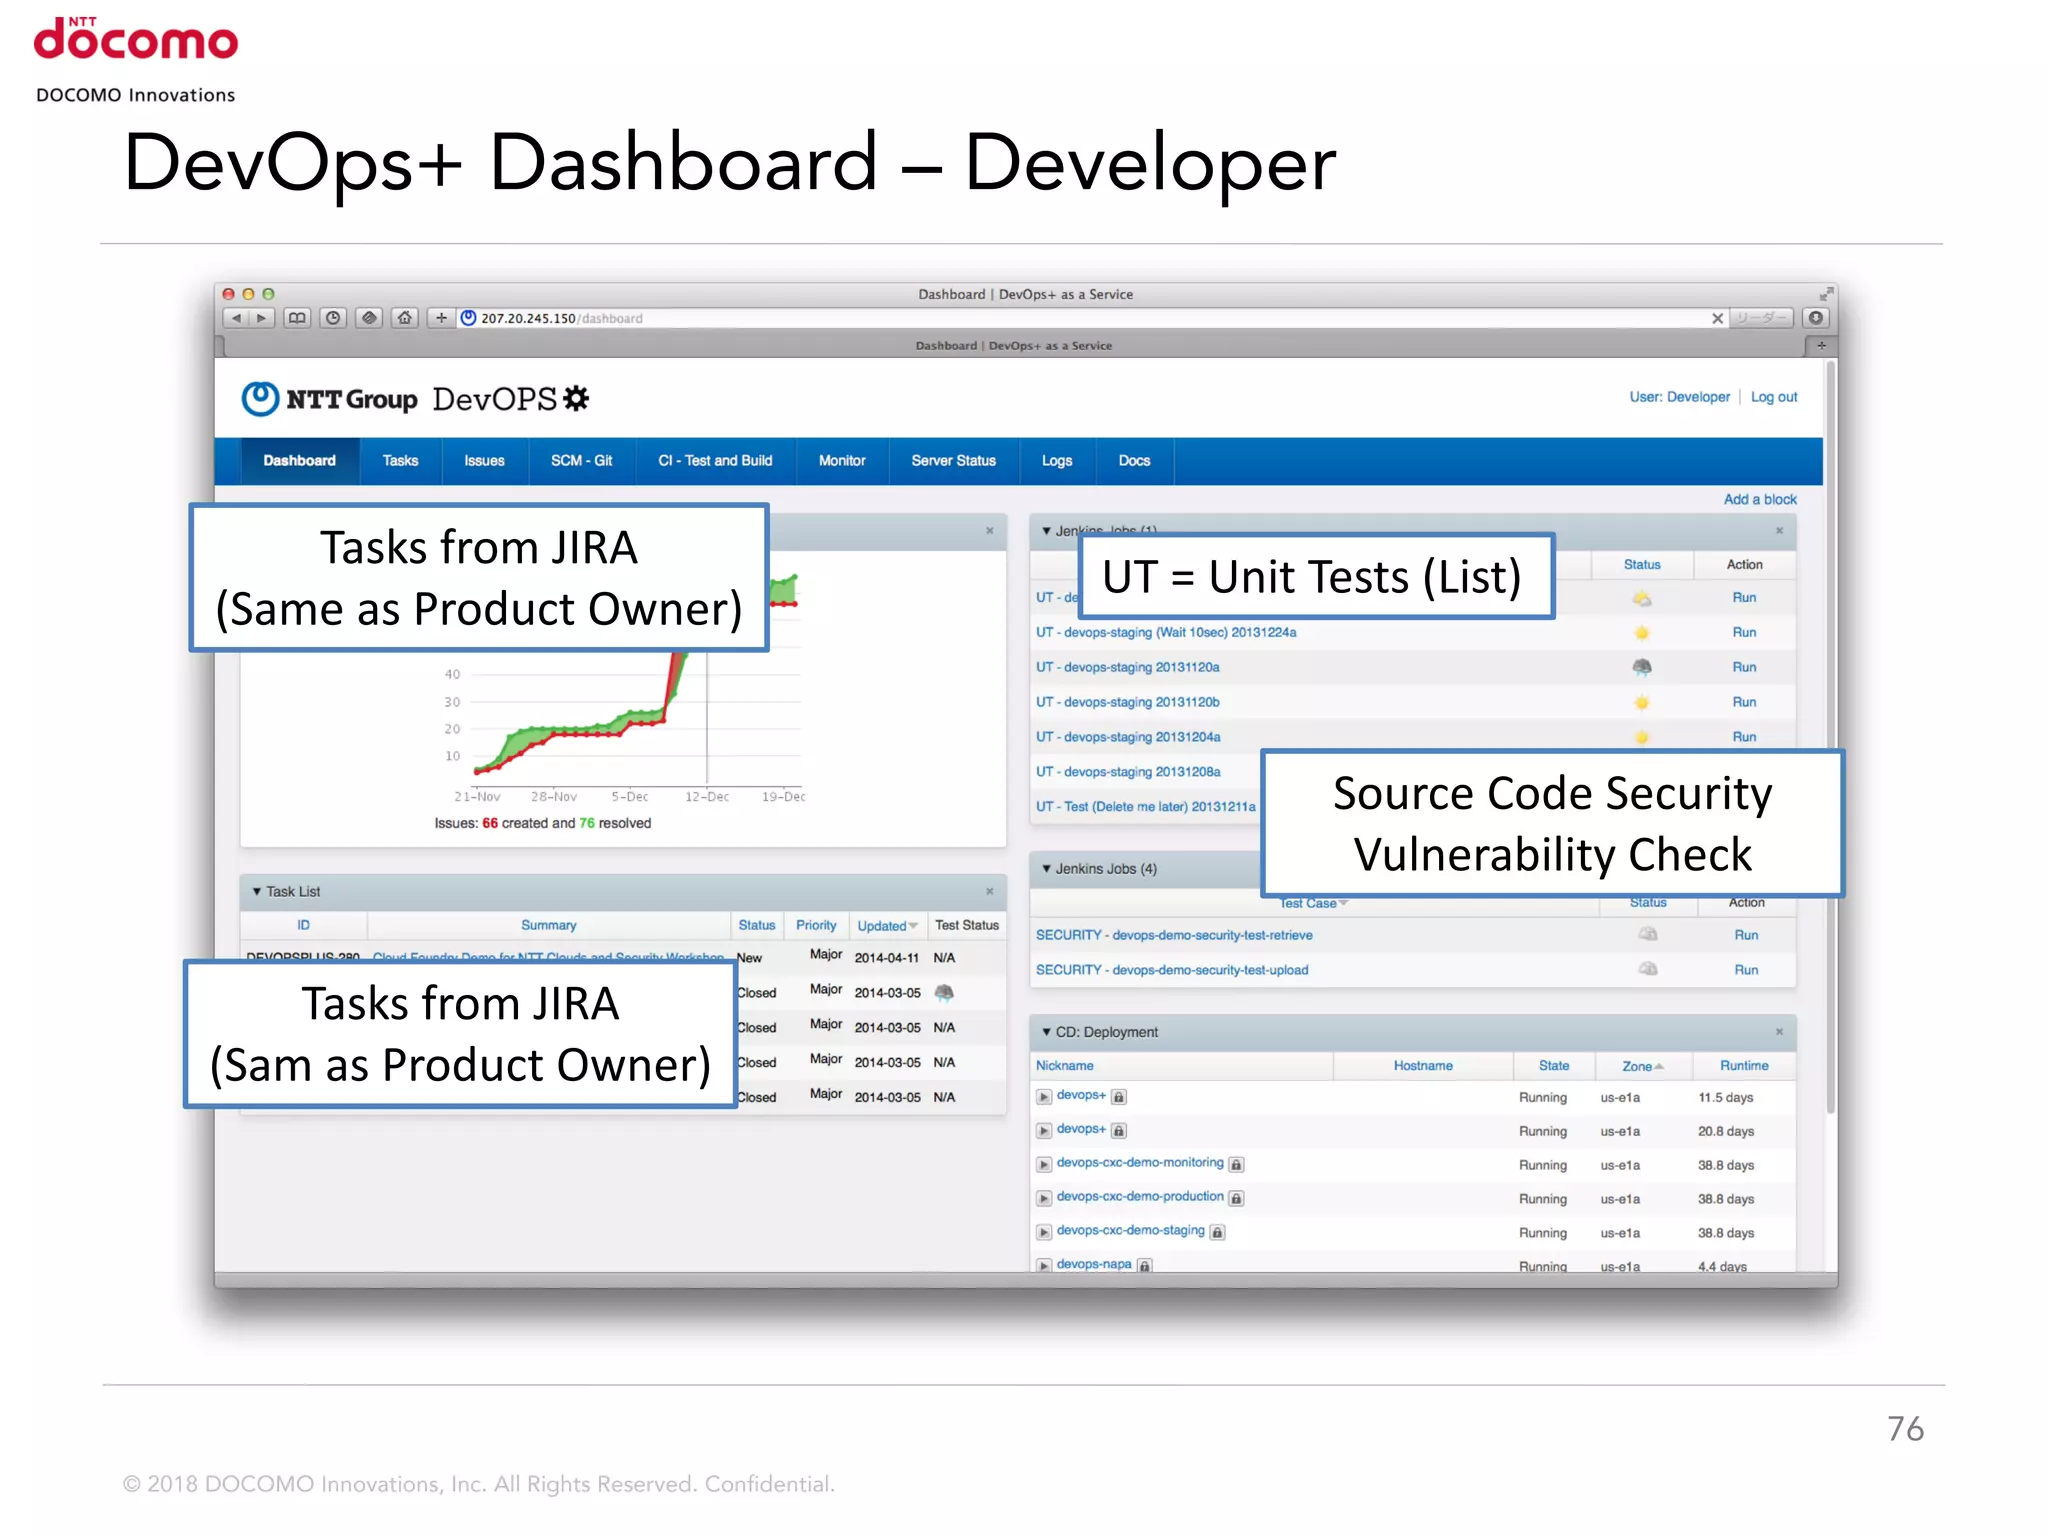Screen dimensions: 2048x1536
Task: Expand the devops+ row running 20.8 days
Action: tap(1044, 1131)
